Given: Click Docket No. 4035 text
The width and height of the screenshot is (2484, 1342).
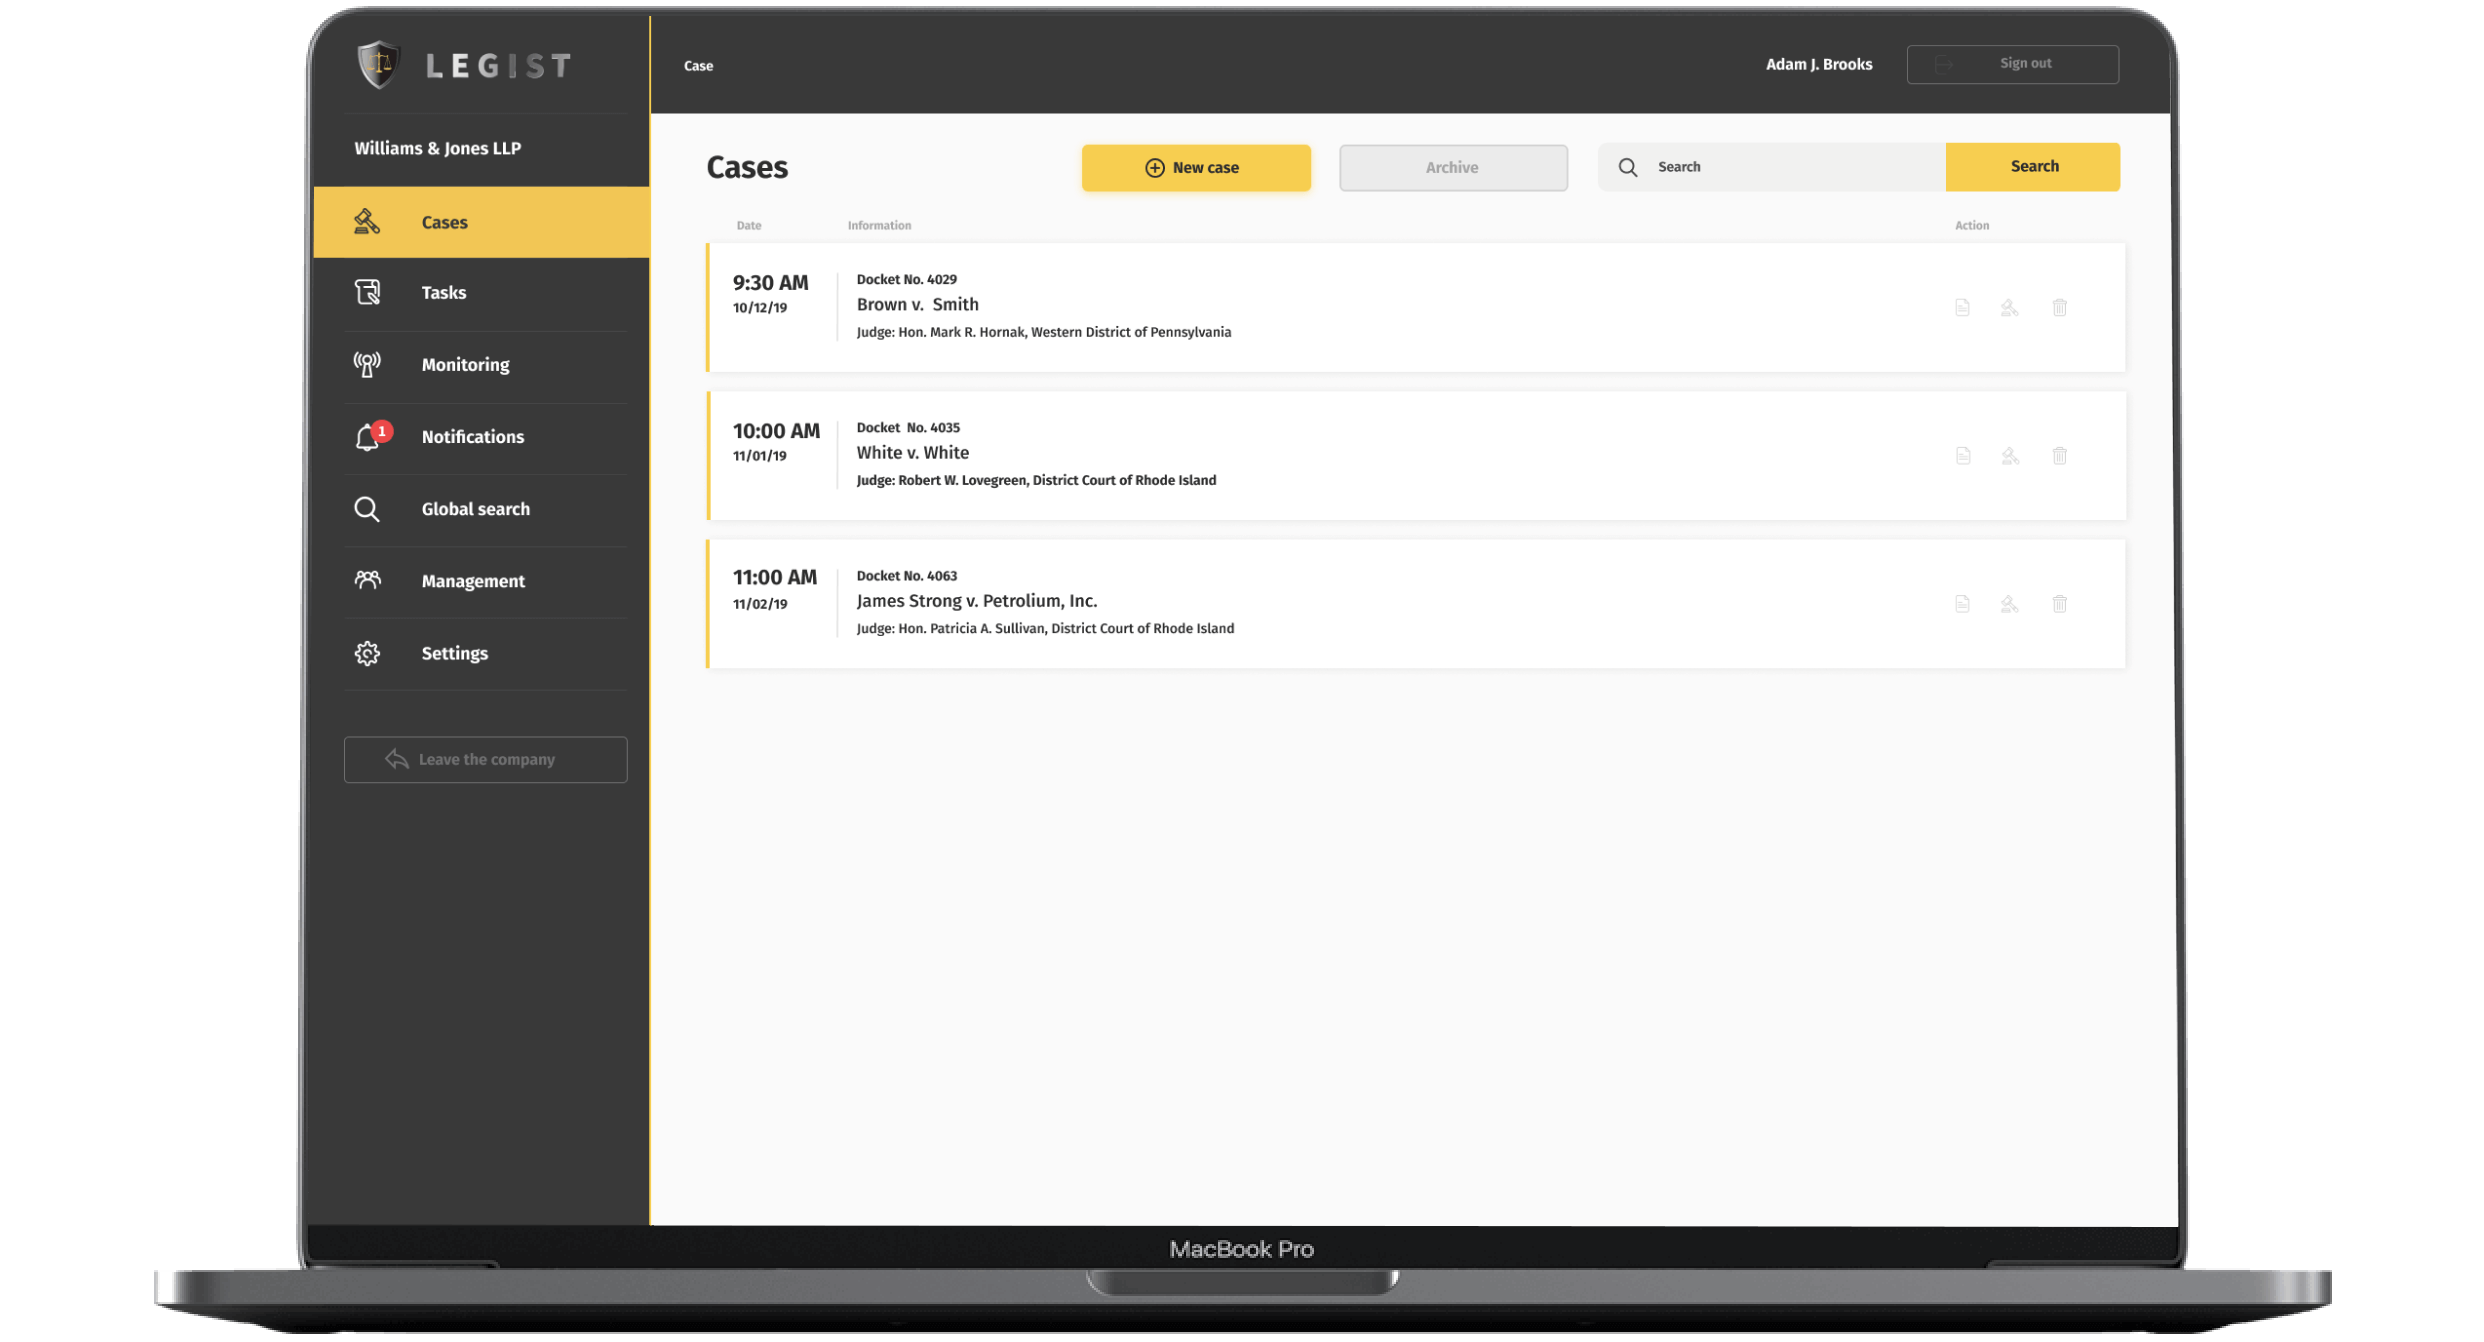Looking at the screenshot, I should [x=907, y=427].
